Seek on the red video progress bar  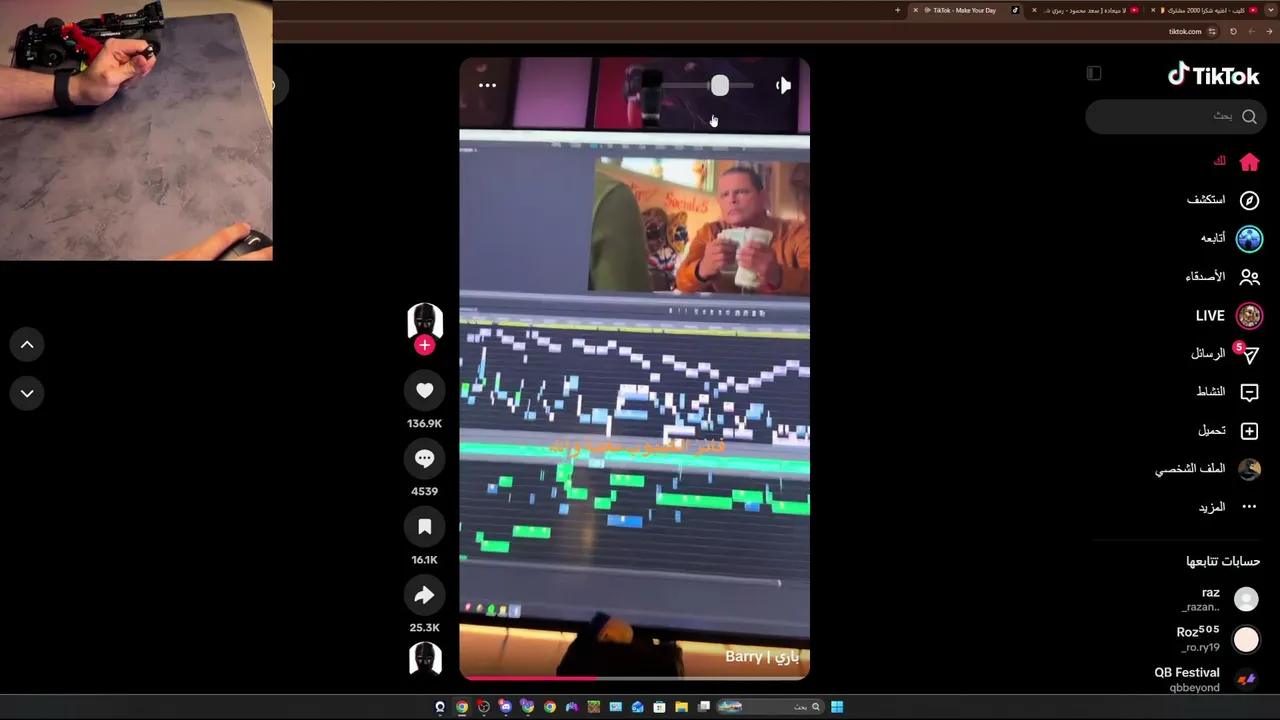[x=634, y=677]
